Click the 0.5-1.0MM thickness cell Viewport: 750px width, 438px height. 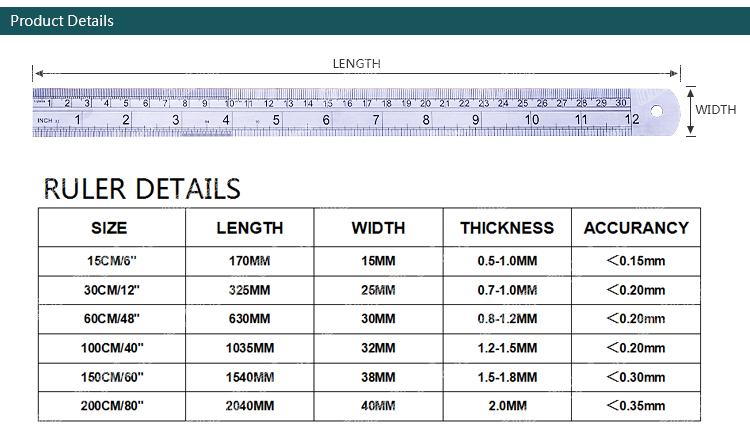pos(507,261)
